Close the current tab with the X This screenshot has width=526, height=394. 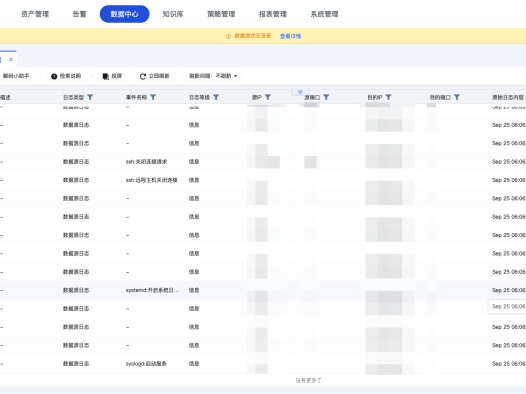tap(11, 59)
